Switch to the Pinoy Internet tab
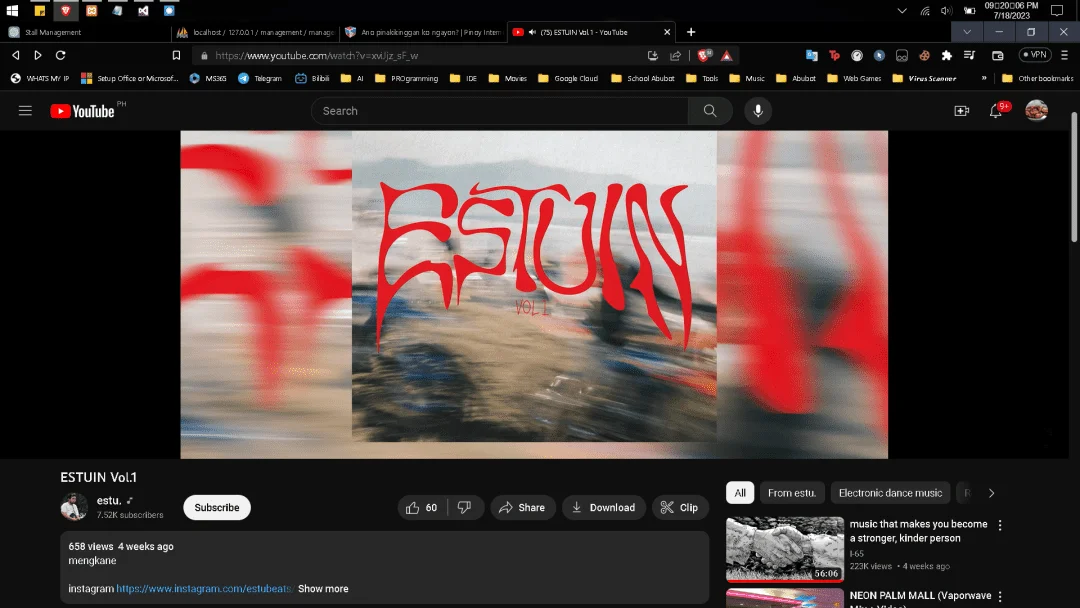This screenshot has height=608, width=1080. click(x=424, y=32)
